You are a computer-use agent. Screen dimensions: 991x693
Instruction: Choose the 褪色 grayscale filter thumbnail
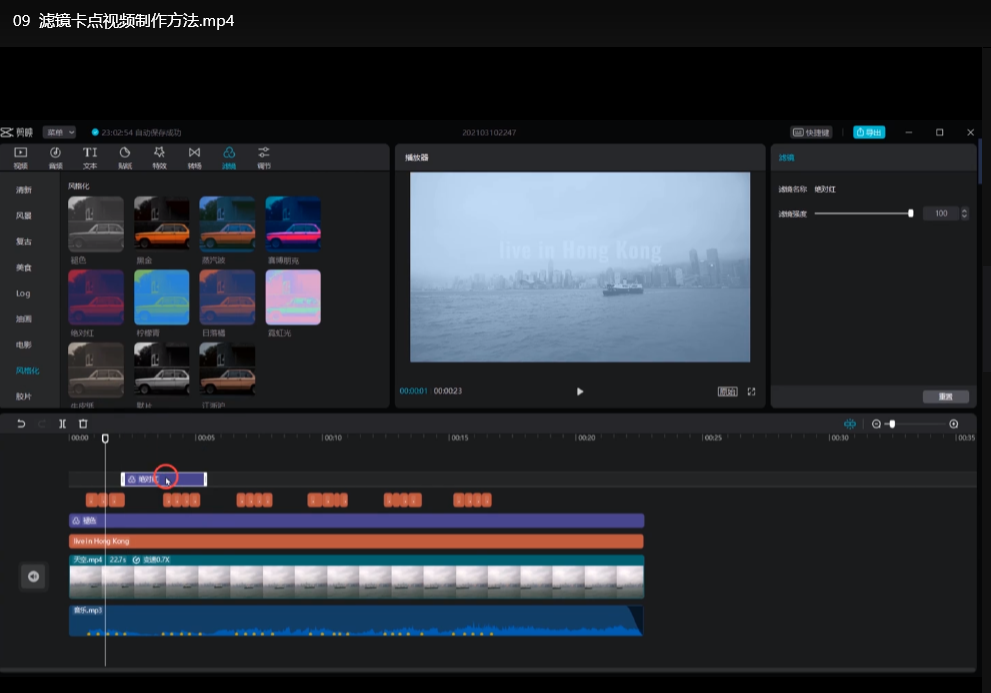point(96,224)
